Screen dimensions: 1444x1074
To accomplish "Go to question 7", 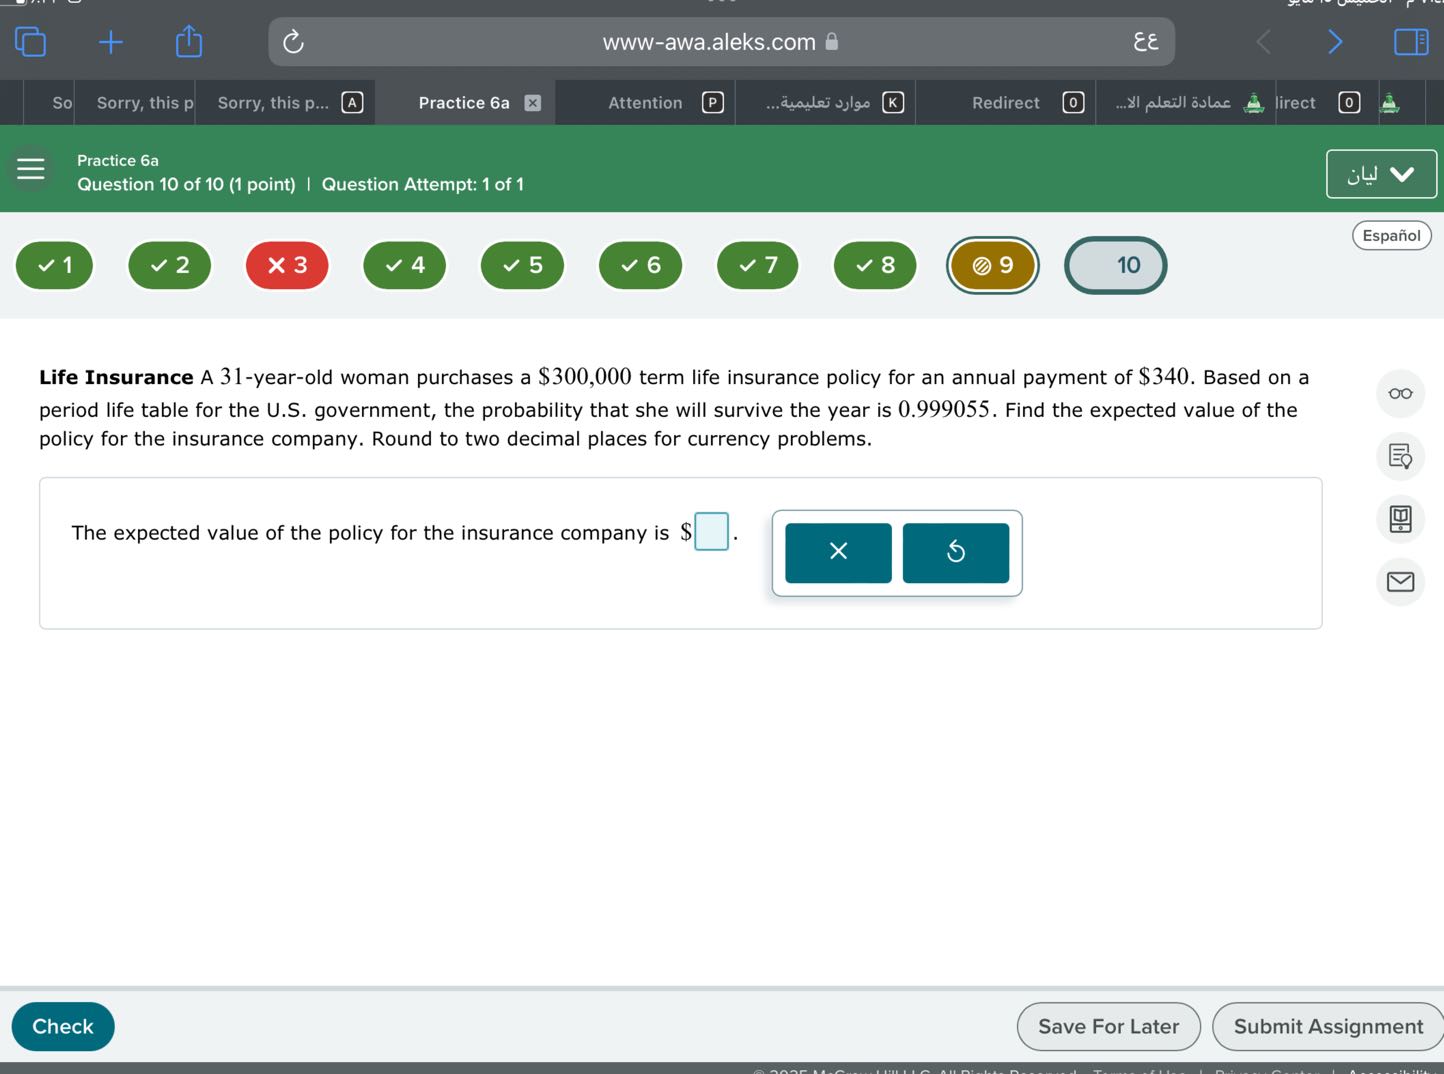I will click(x=758, y=265).
